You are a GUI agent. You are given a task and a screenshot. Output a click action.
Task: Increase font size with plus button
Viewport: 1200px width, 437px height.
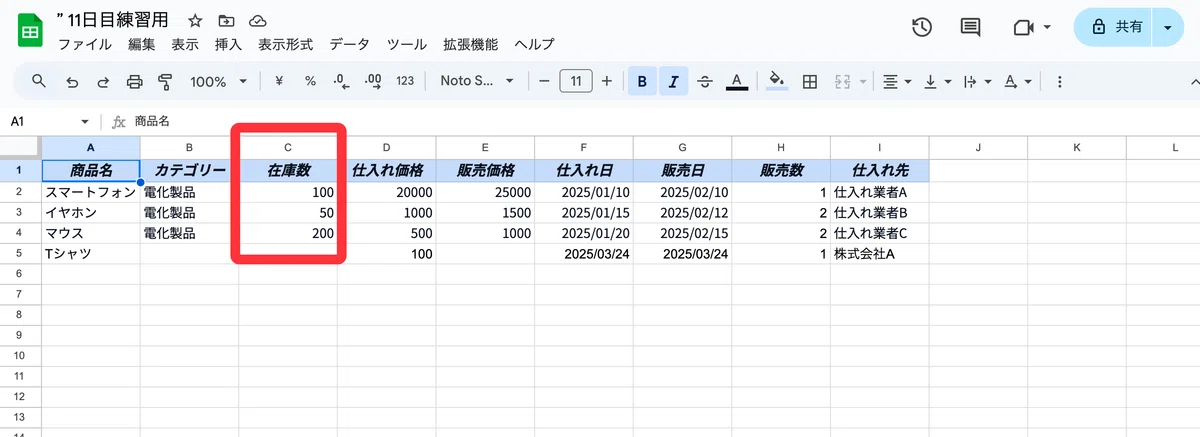click(x=606, y=81)
